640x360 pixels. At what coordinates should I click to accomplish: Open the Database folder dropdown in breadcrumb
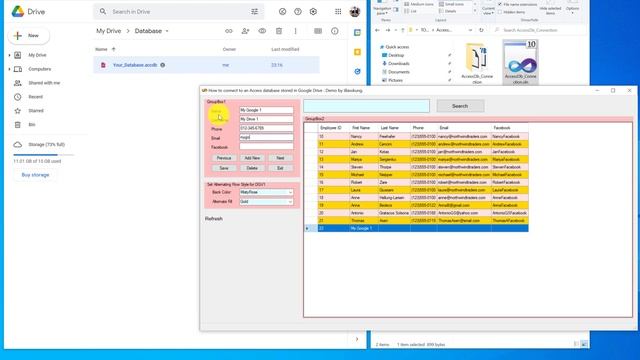pos(167,31)
